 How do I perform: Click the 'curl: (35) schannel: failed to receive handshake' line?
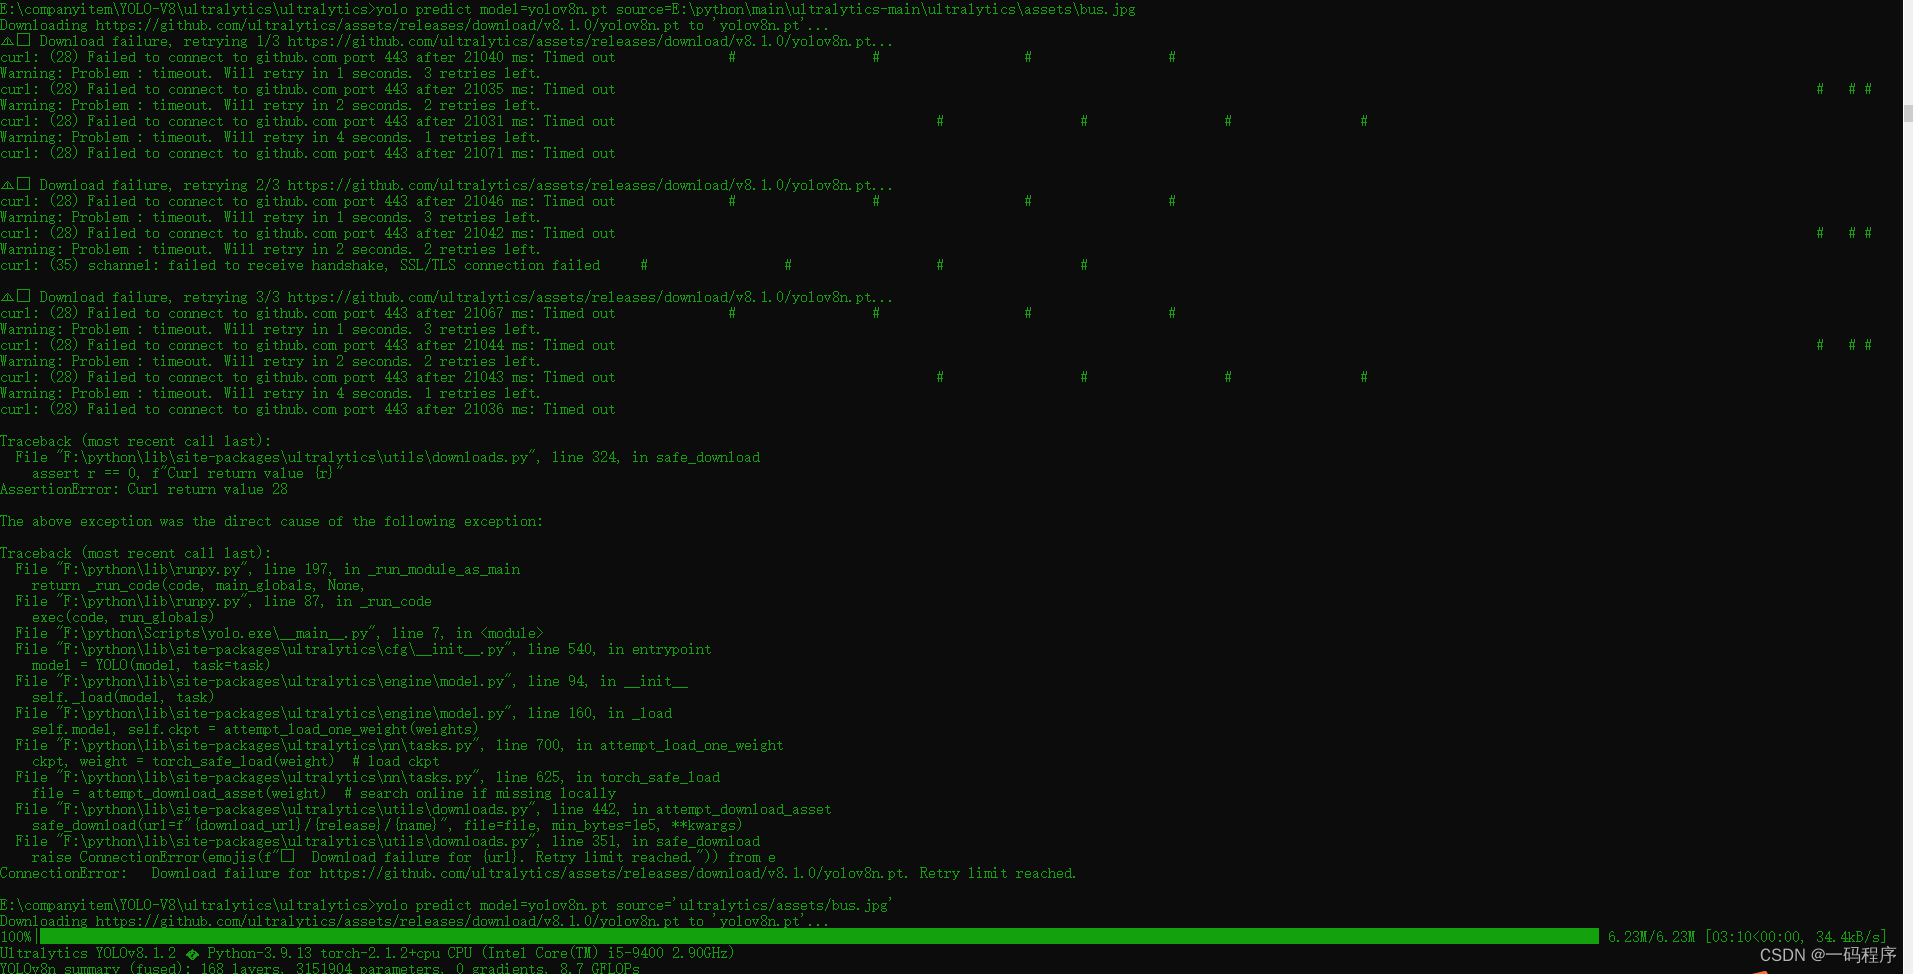coord(300,265)
